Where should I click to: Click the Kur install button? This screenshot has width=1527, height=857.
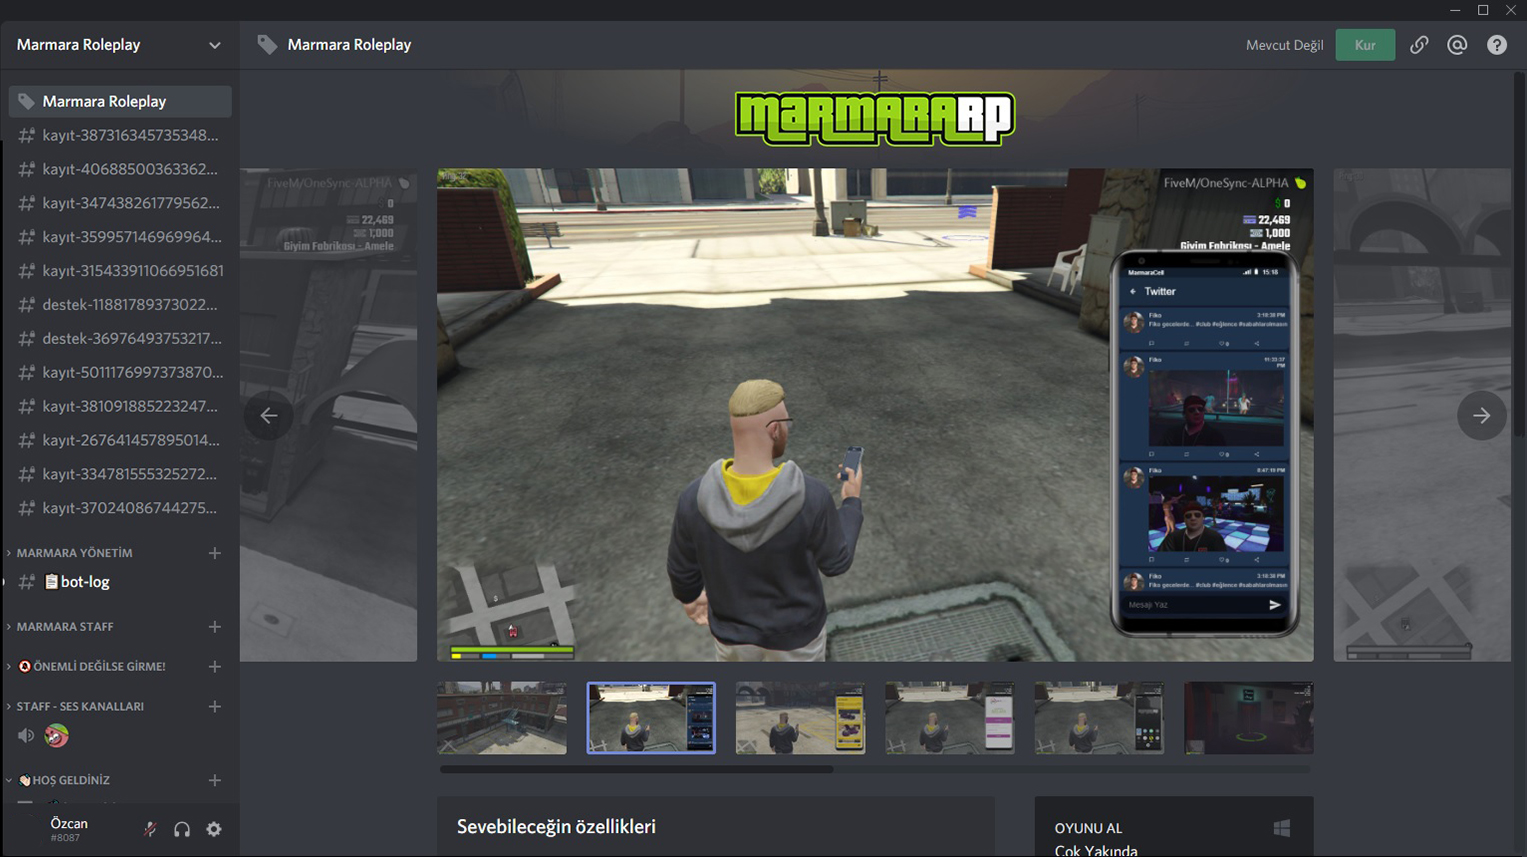1365,45
